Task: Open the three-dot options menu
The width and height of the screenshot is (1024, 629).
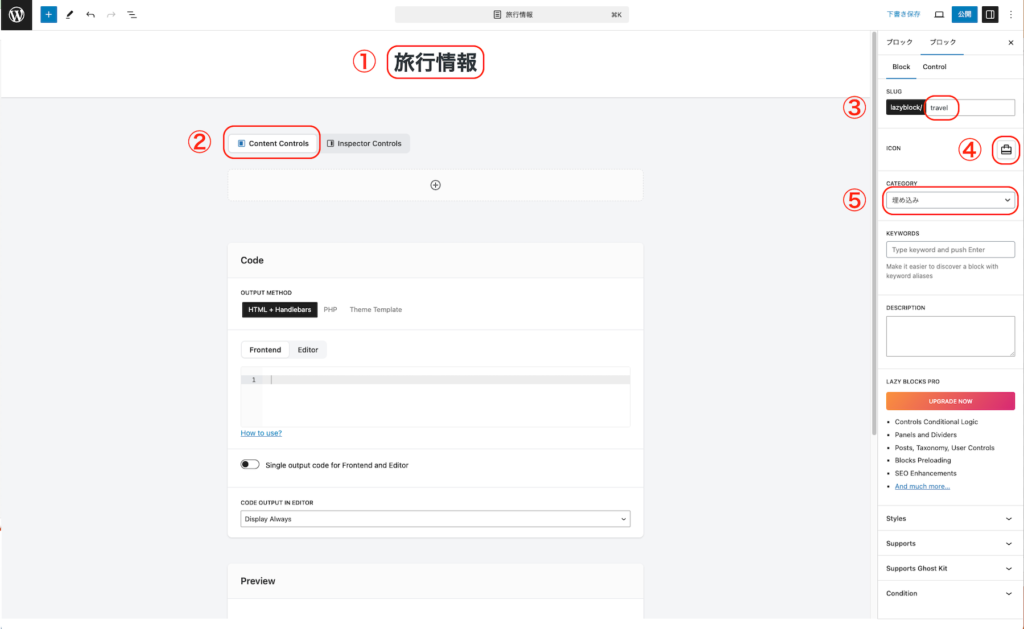Action: (1010, 15)
